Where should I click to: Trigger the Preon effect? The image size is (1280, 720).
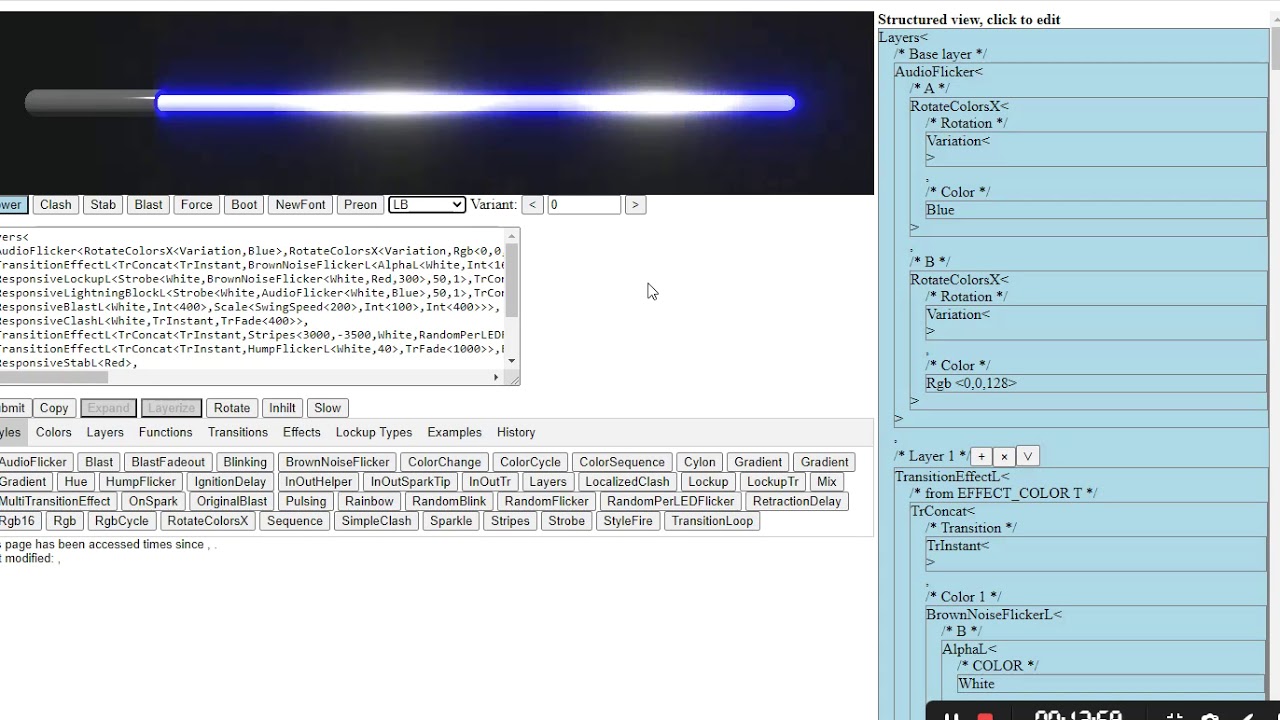click(x=360, y=205)
